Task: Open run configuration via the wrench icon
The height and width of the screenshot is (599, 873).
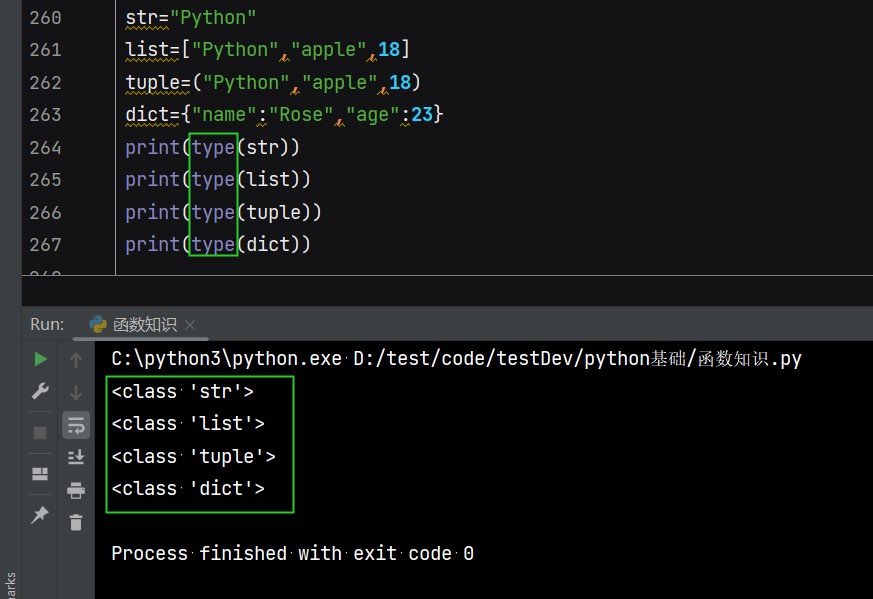Action: [40, 391]
